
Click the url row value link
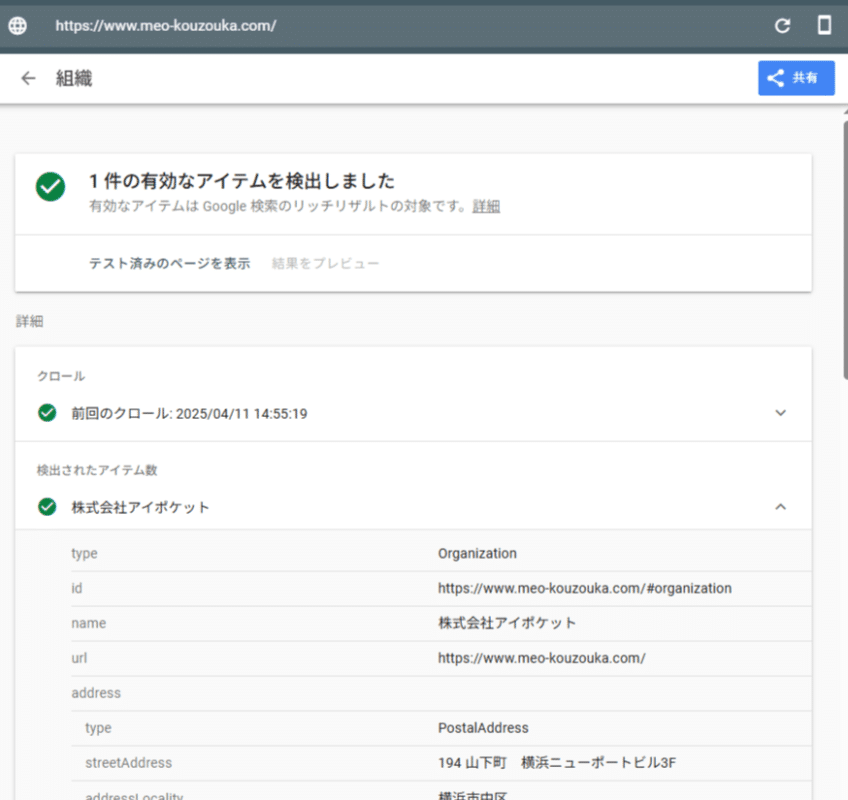click(541, 658)
